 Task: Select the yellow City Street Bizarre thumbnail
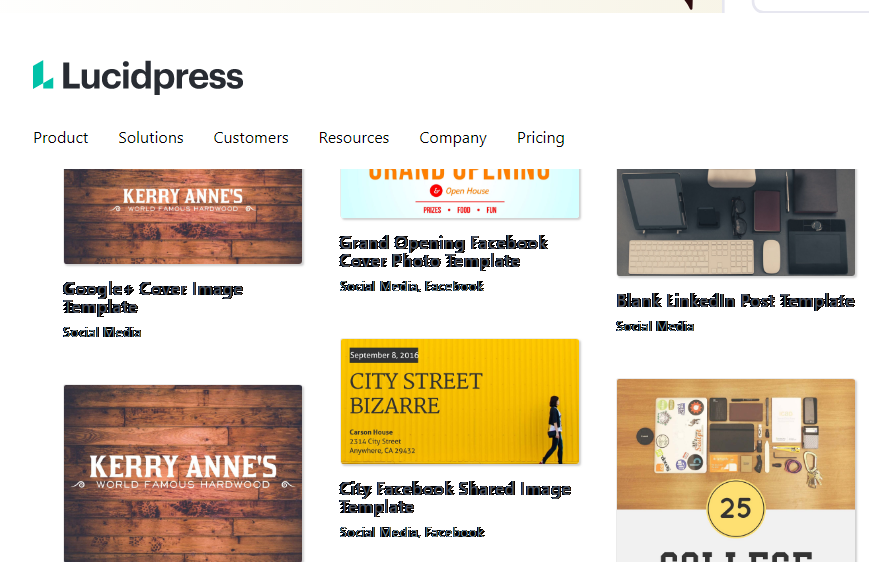[460, 401]
